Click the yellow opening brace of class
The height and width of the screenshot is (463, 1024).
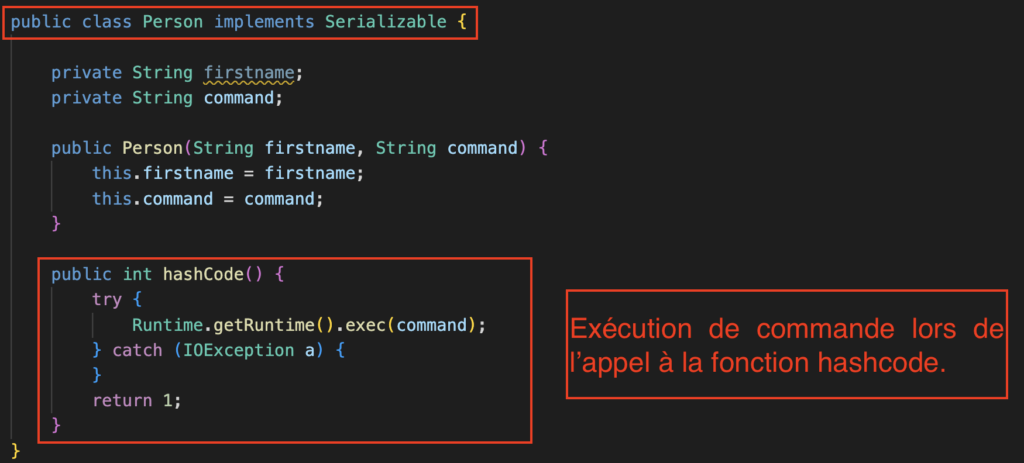click(462, 22)
